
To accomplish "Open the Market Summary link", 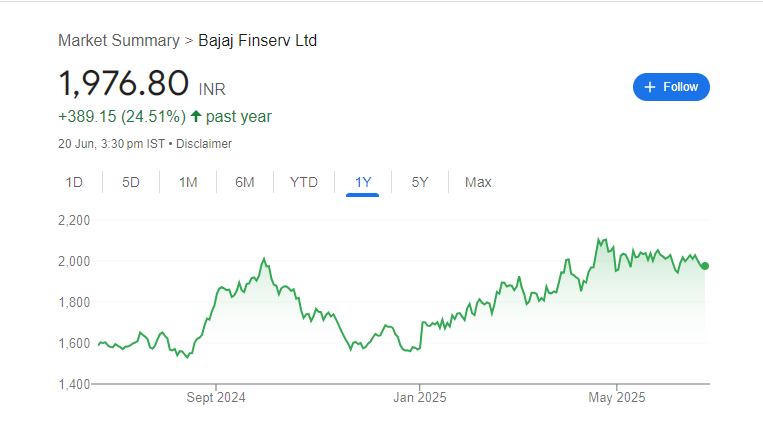I will 119,40.
